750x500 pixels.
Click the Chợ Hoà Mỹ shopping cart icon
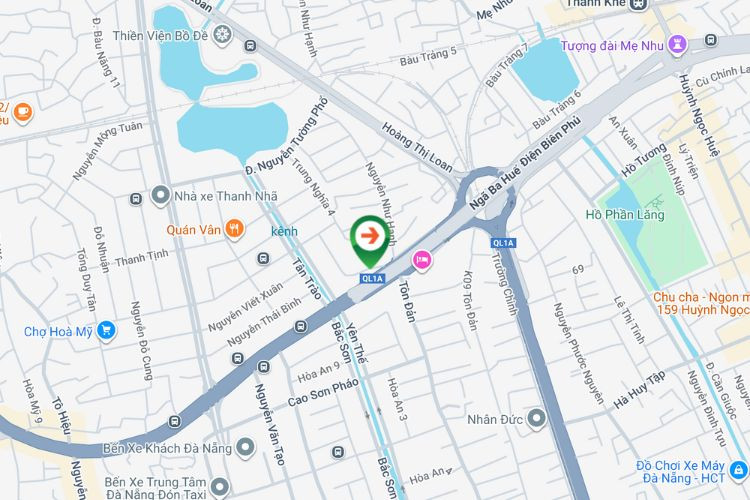[106, 331]
